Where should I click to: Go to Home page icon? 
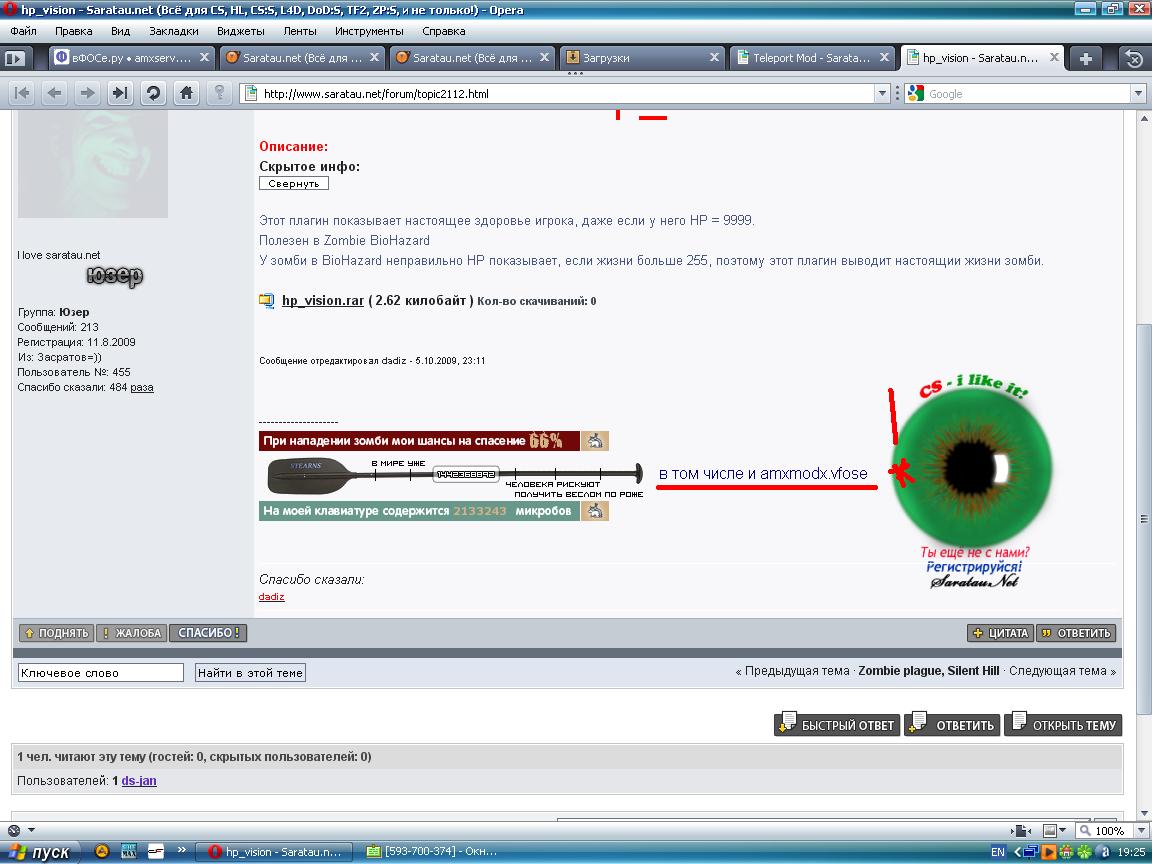coord(186,93)
